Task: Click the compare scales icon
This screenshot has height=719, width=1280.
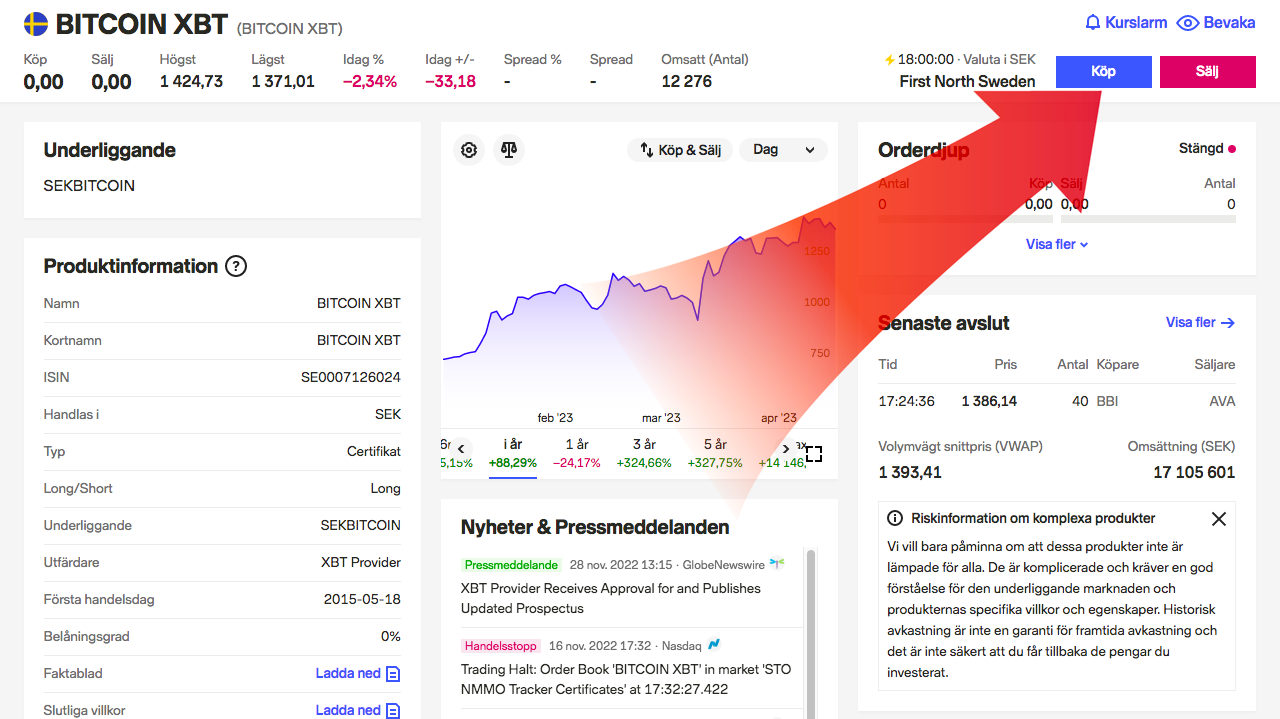Action: point(509,150)
